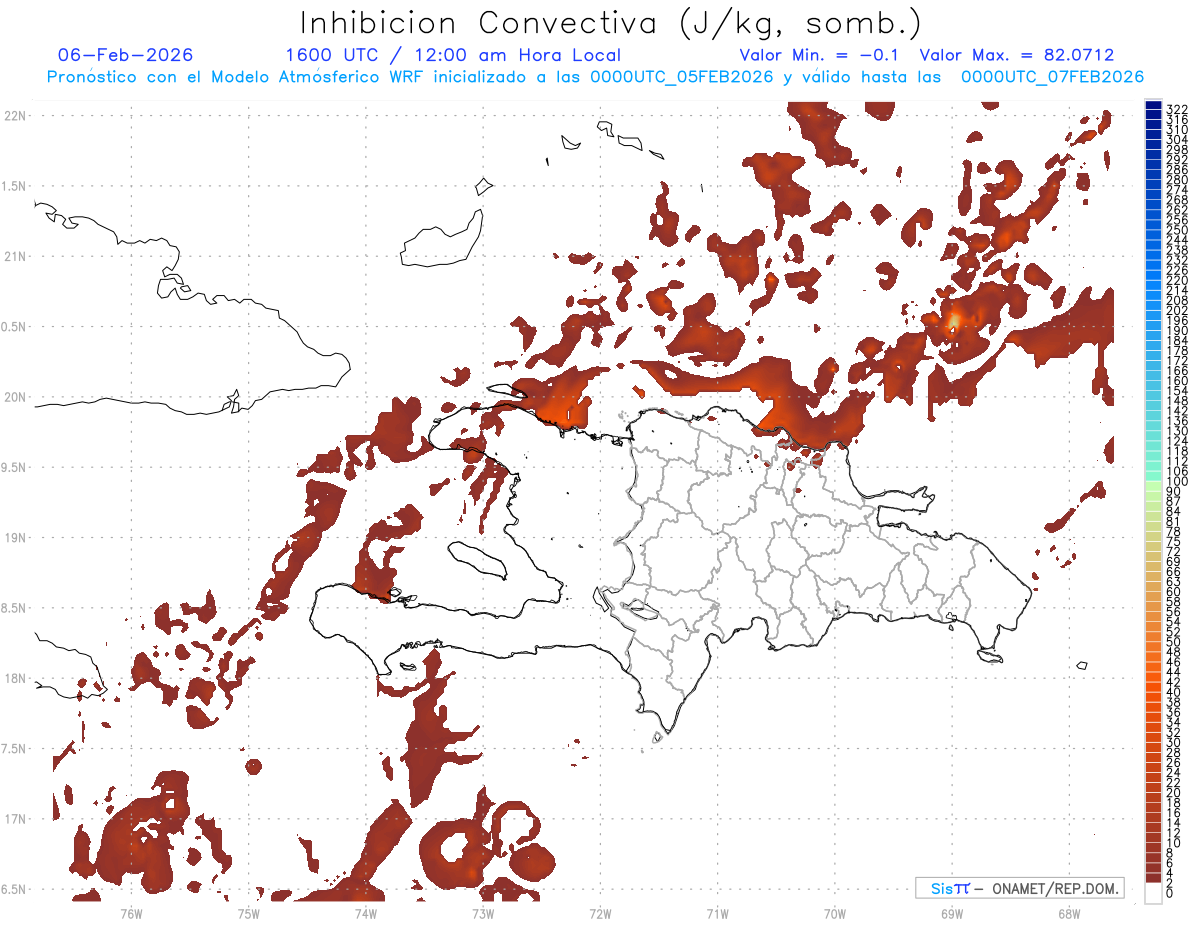Viewport: 1200px width, 927px height.
Task: Click the '100' colorbar label
Action: tap(1177, 482)
